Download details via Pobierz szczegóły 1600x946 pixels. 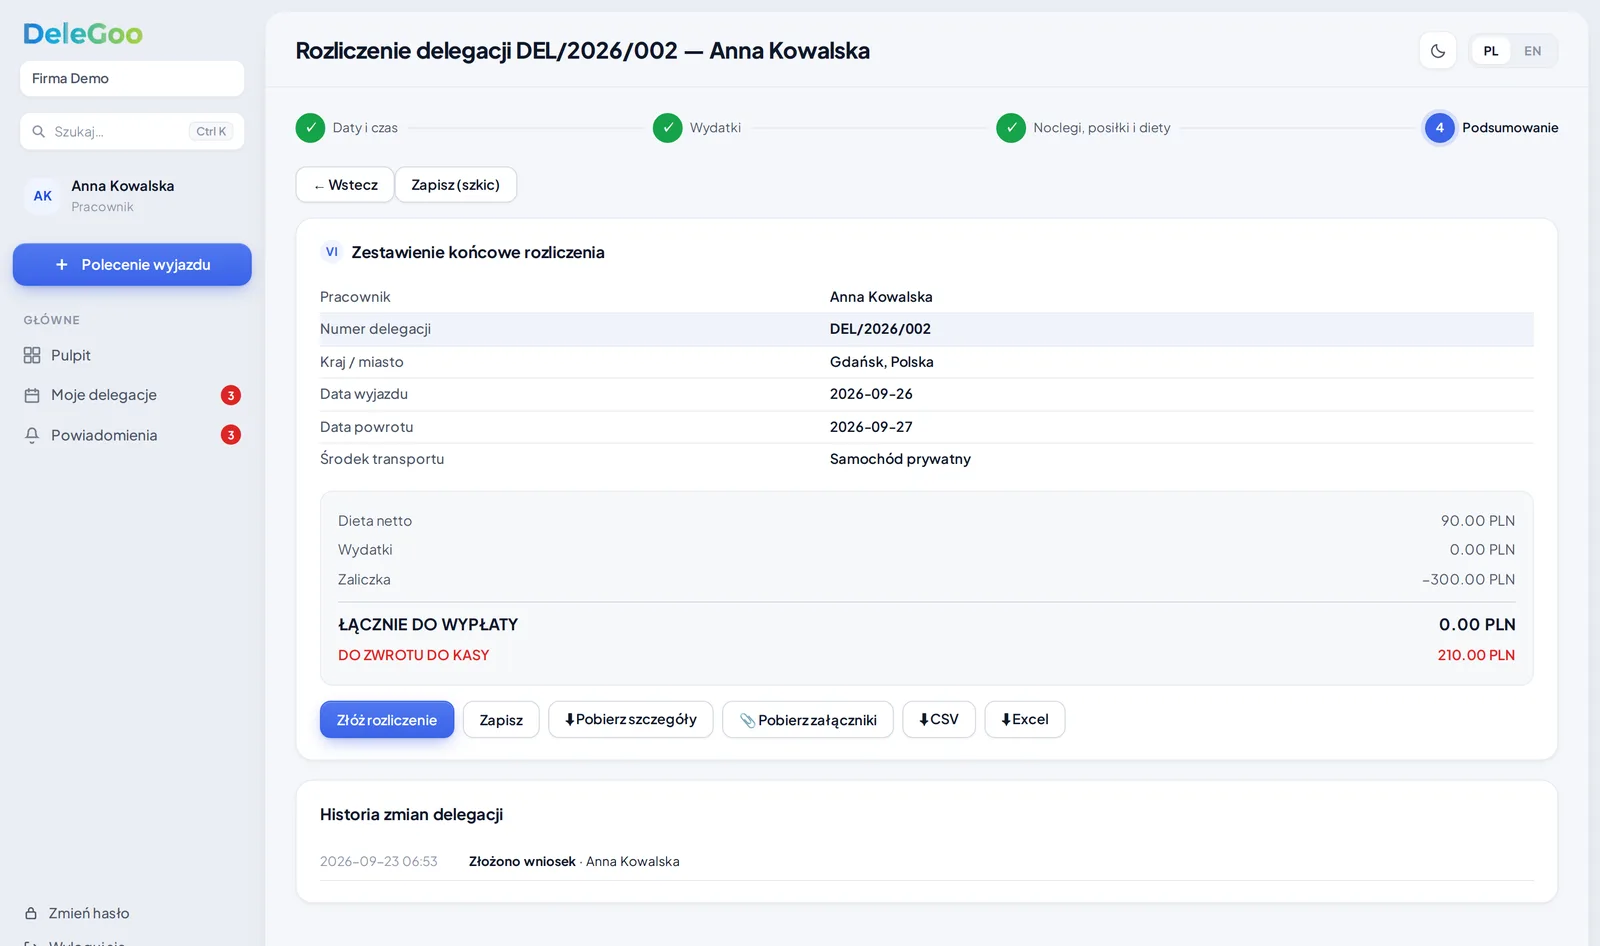(x=631, y=720)
